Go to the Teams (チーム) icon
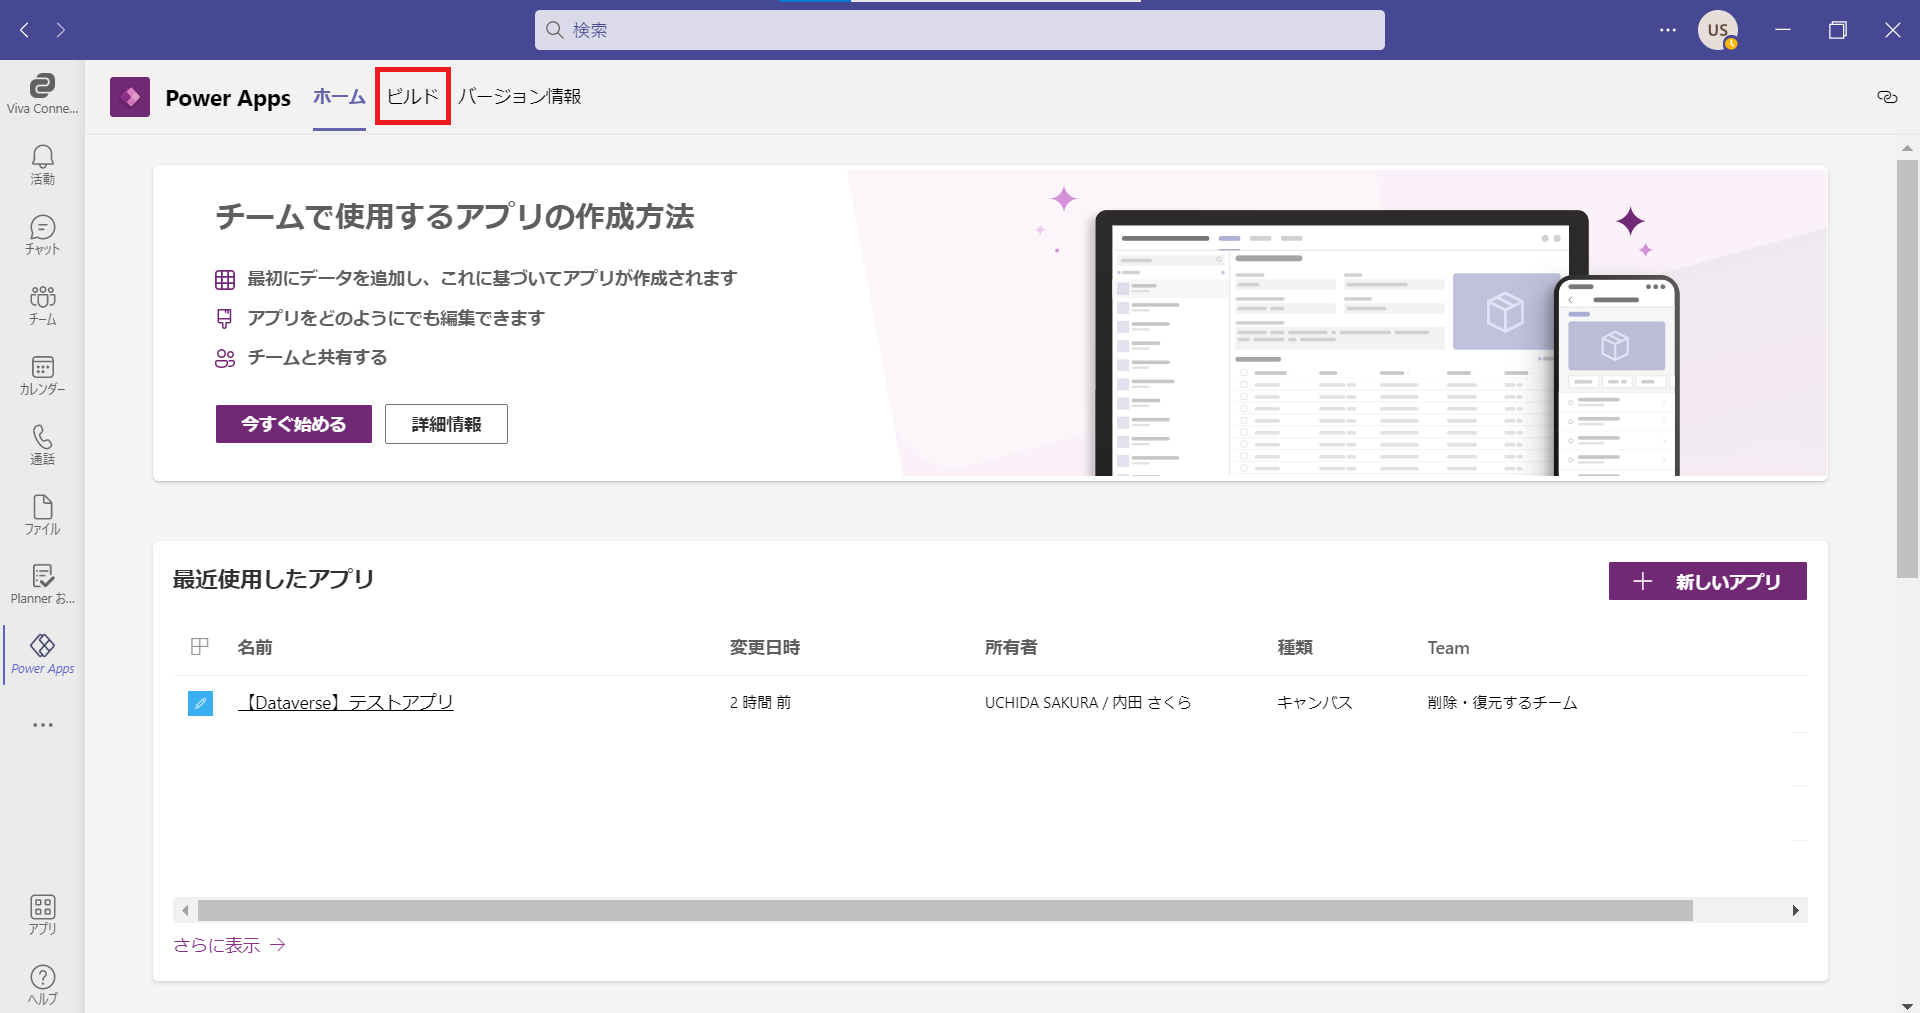Image resolution: width=1920 pixels, height=1013 pixels. click(x=42, y=304)
